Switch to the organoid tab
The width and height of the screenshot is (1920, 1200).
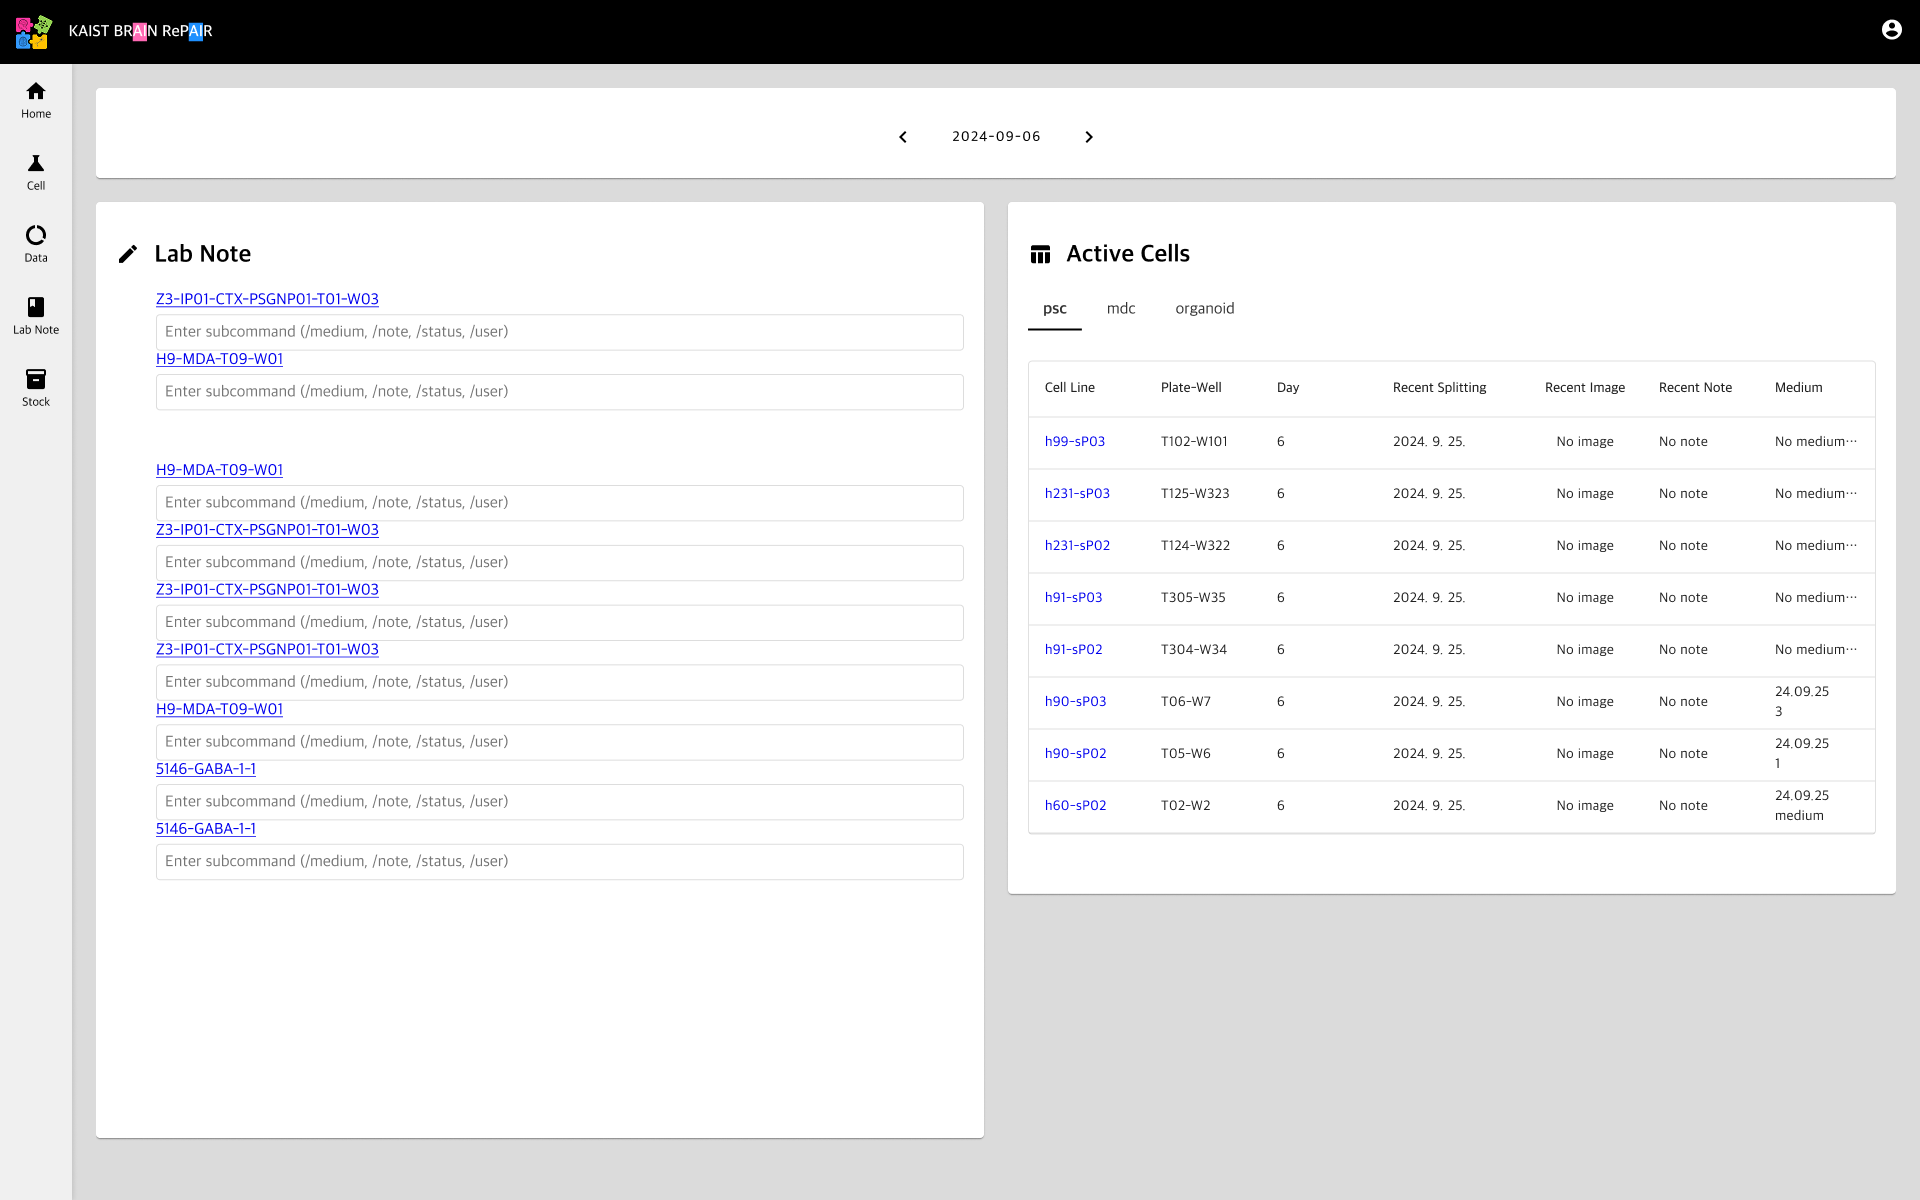[x=1204, y=309]
